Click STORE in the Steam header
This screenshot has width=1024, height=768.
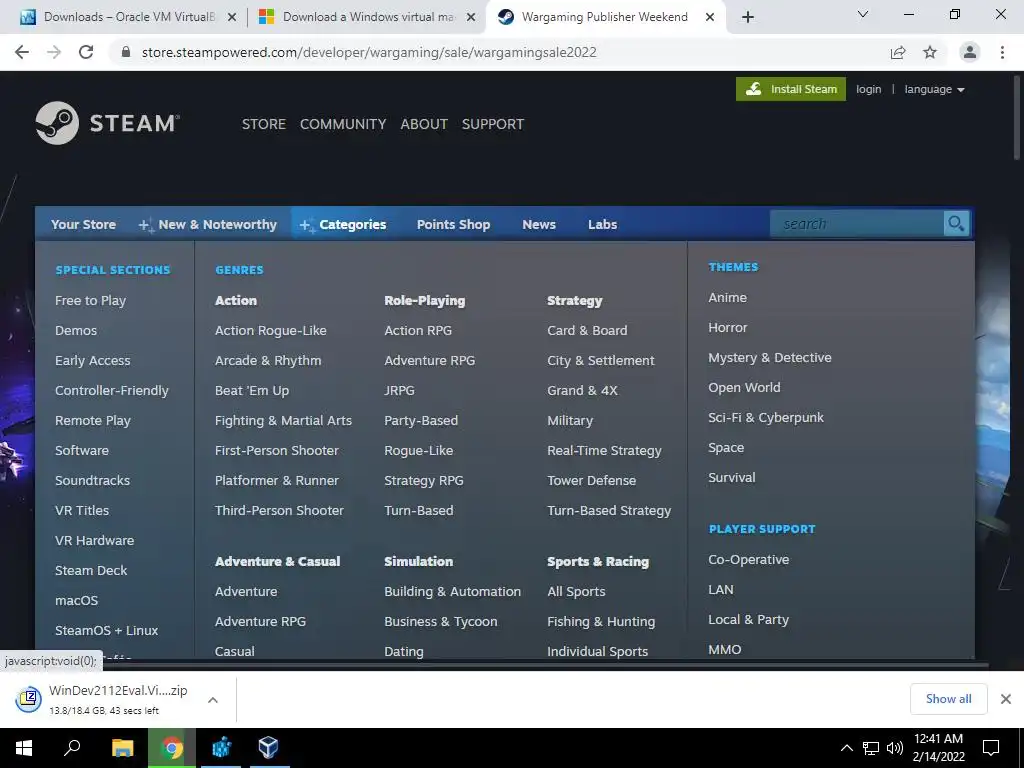[x=264, y=124]
